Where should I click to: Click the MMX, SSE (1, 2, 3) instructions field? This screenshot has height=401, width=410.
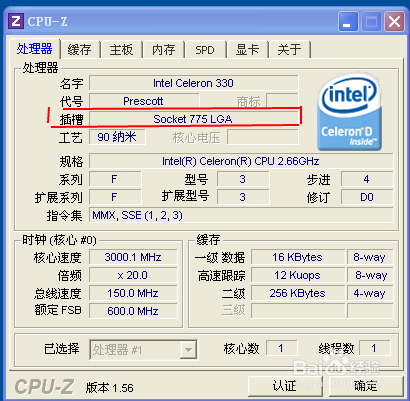241,215
